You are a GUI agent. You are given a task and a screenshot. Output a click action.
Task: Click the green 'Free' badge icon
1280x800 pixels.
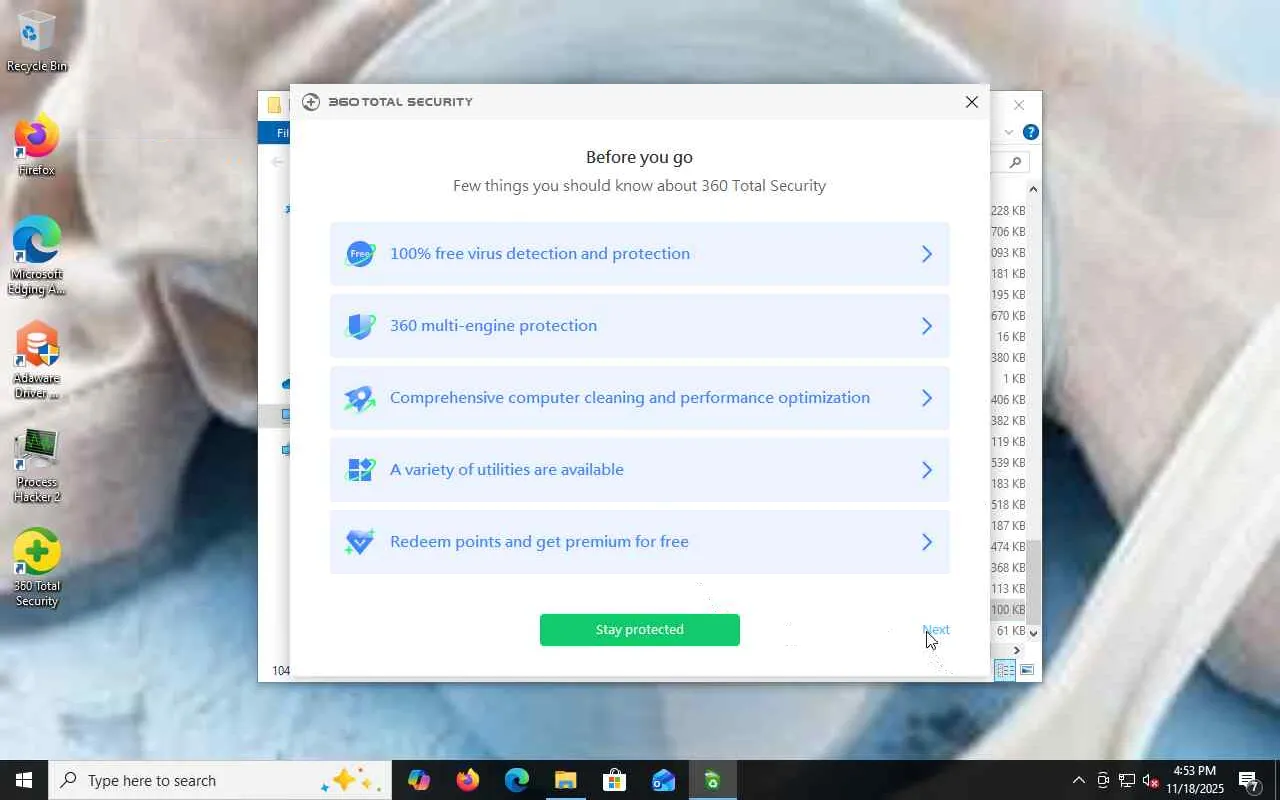click(360, 254)
